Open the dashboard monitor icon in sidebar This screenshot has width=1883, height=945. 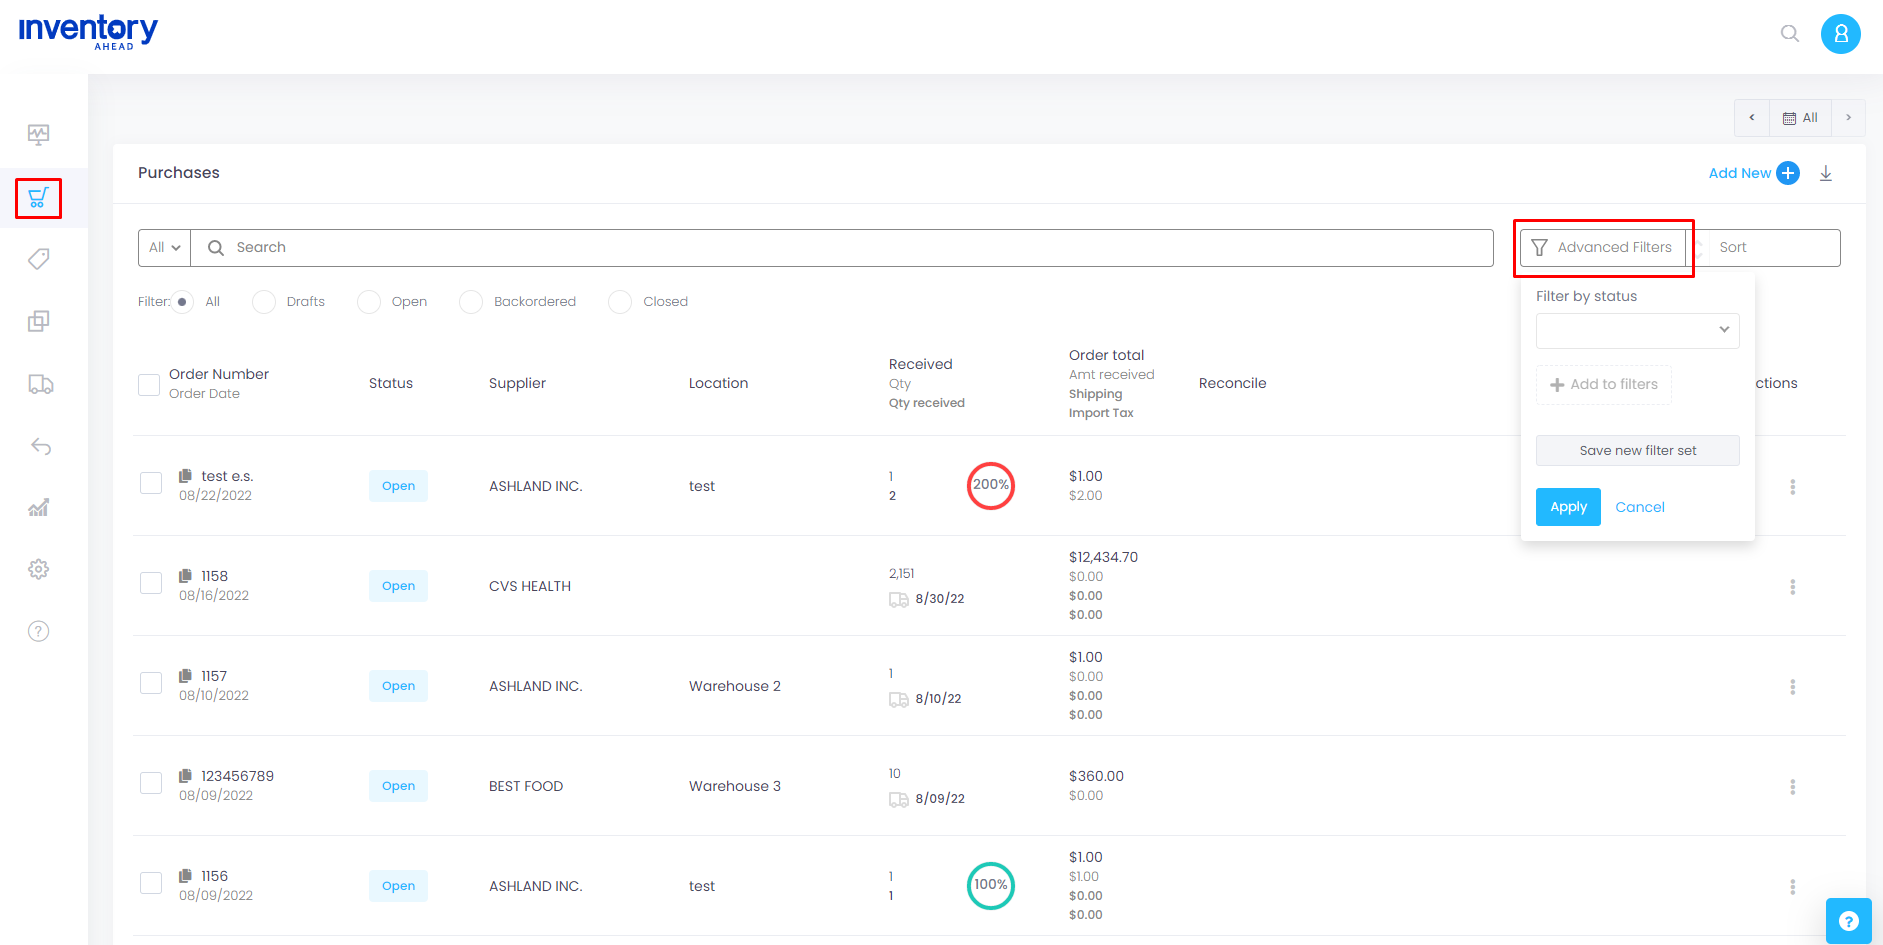tap(38, 134)
